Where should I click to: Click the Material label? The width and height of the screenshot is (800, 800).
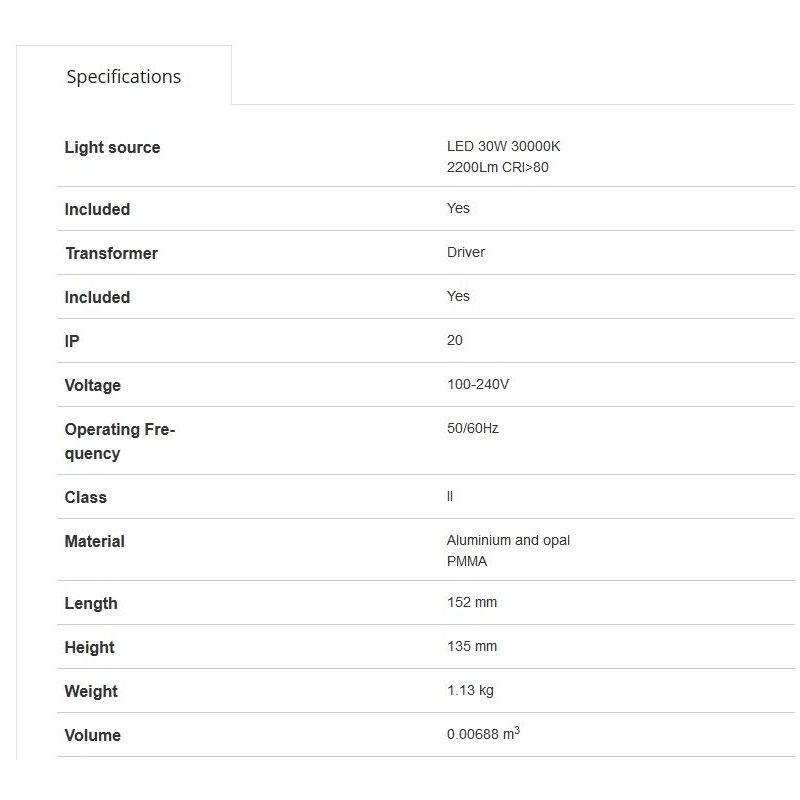pyautogui.click(x=94, y=542)
